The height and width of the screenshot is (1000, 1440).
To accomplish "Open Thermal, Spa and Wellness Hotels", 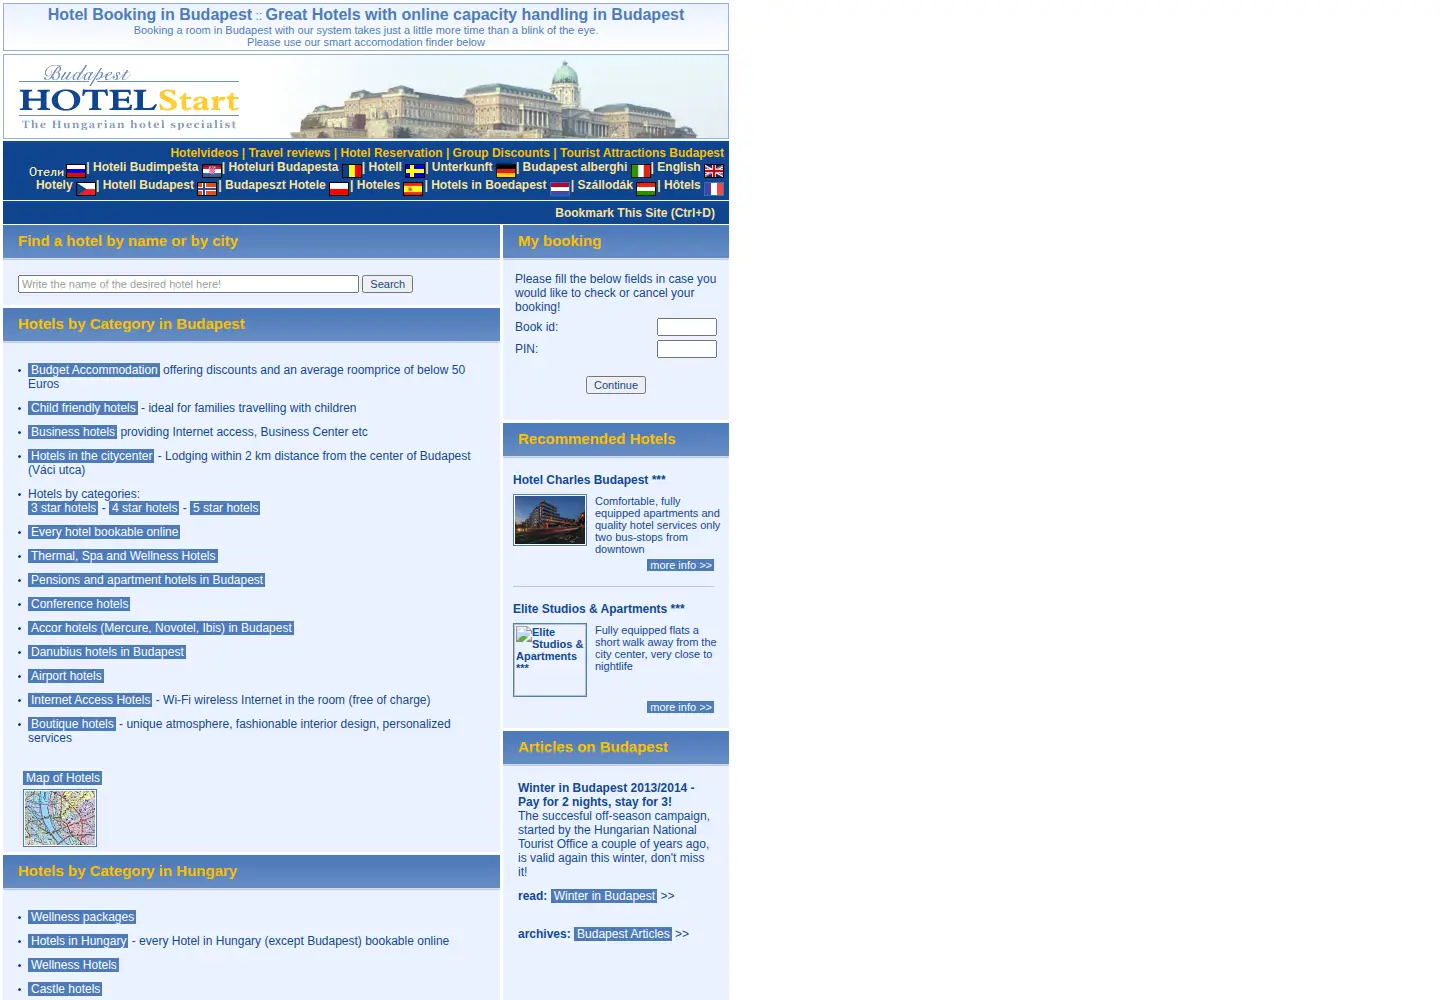I will [123, 556].
